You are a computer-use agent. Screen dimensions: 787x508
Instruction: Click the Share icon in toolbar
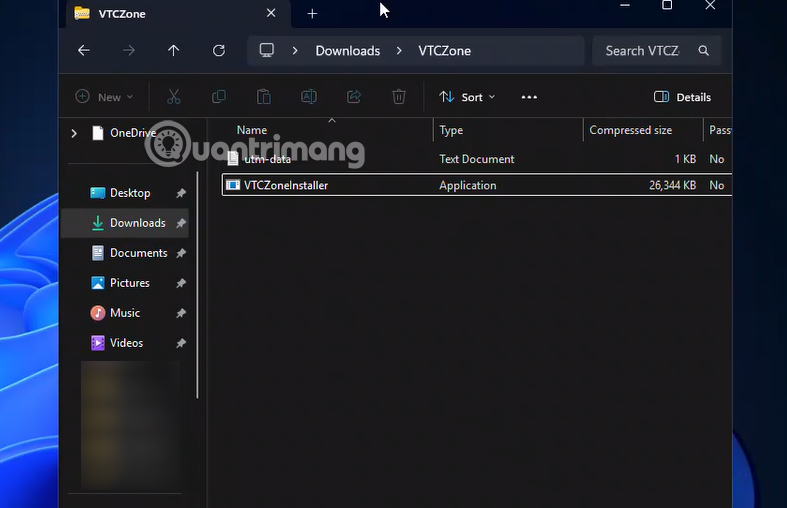pos(354,97)
